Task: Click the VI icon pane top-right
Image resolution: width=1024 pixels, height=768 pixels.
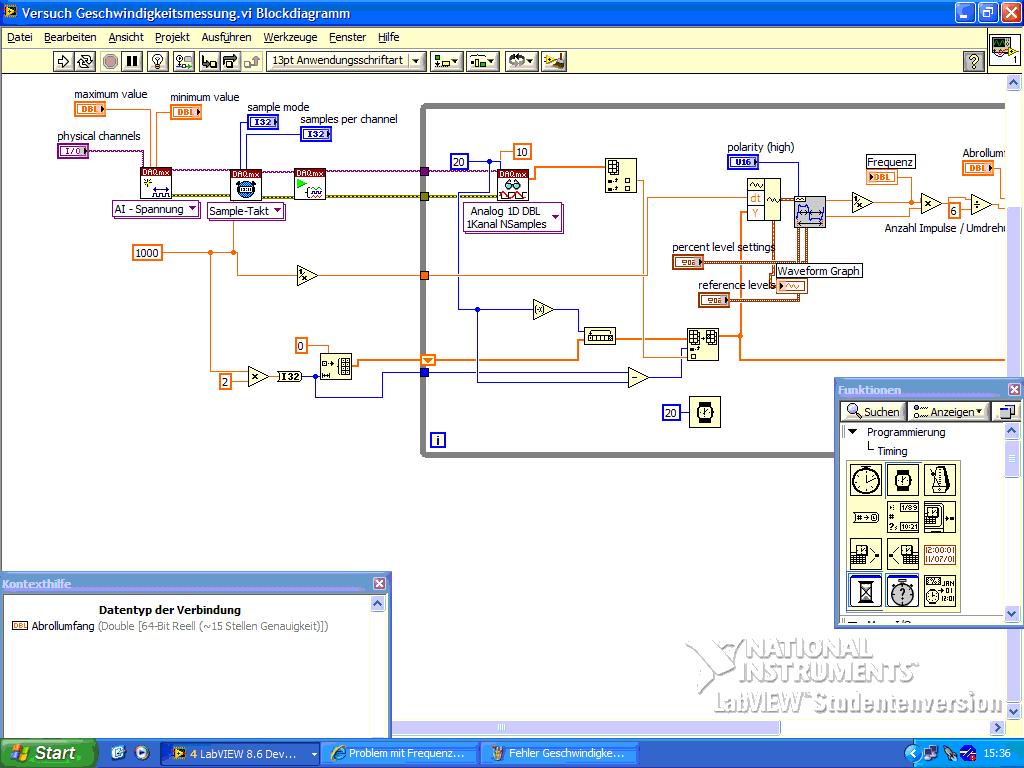Action: [1004, 49]
